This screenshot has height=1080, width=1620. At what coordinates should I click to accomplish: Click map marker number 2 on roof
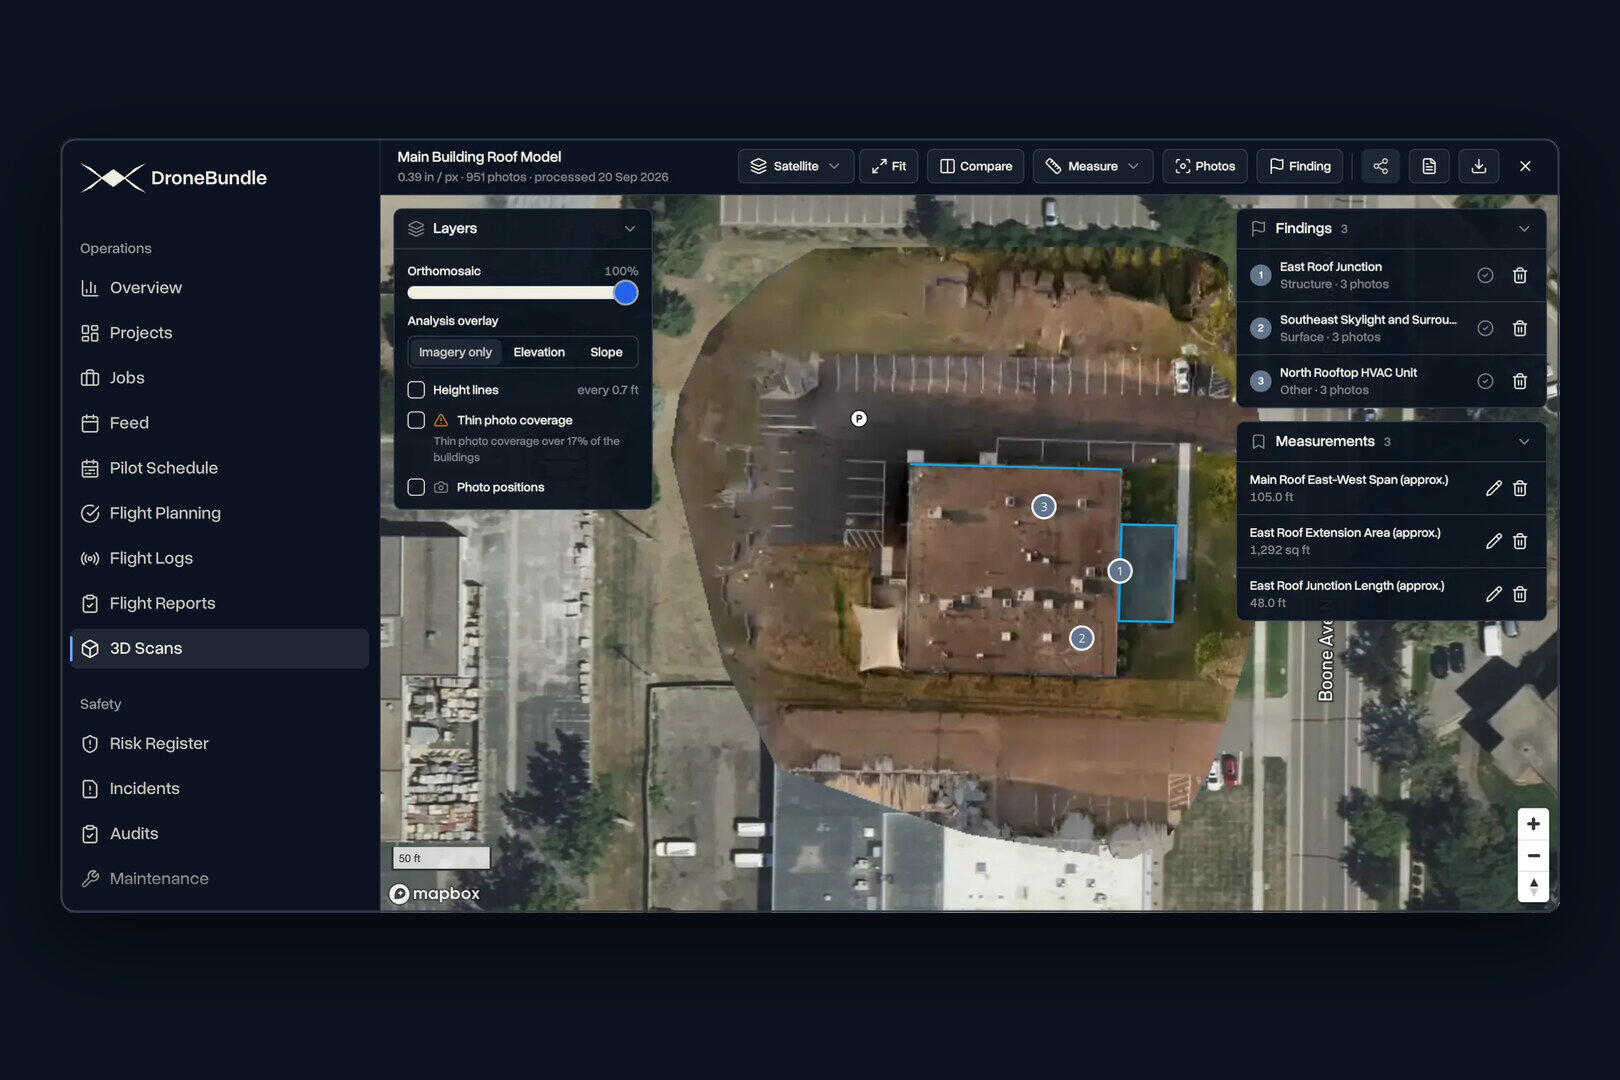click(x=1081, y=638)
